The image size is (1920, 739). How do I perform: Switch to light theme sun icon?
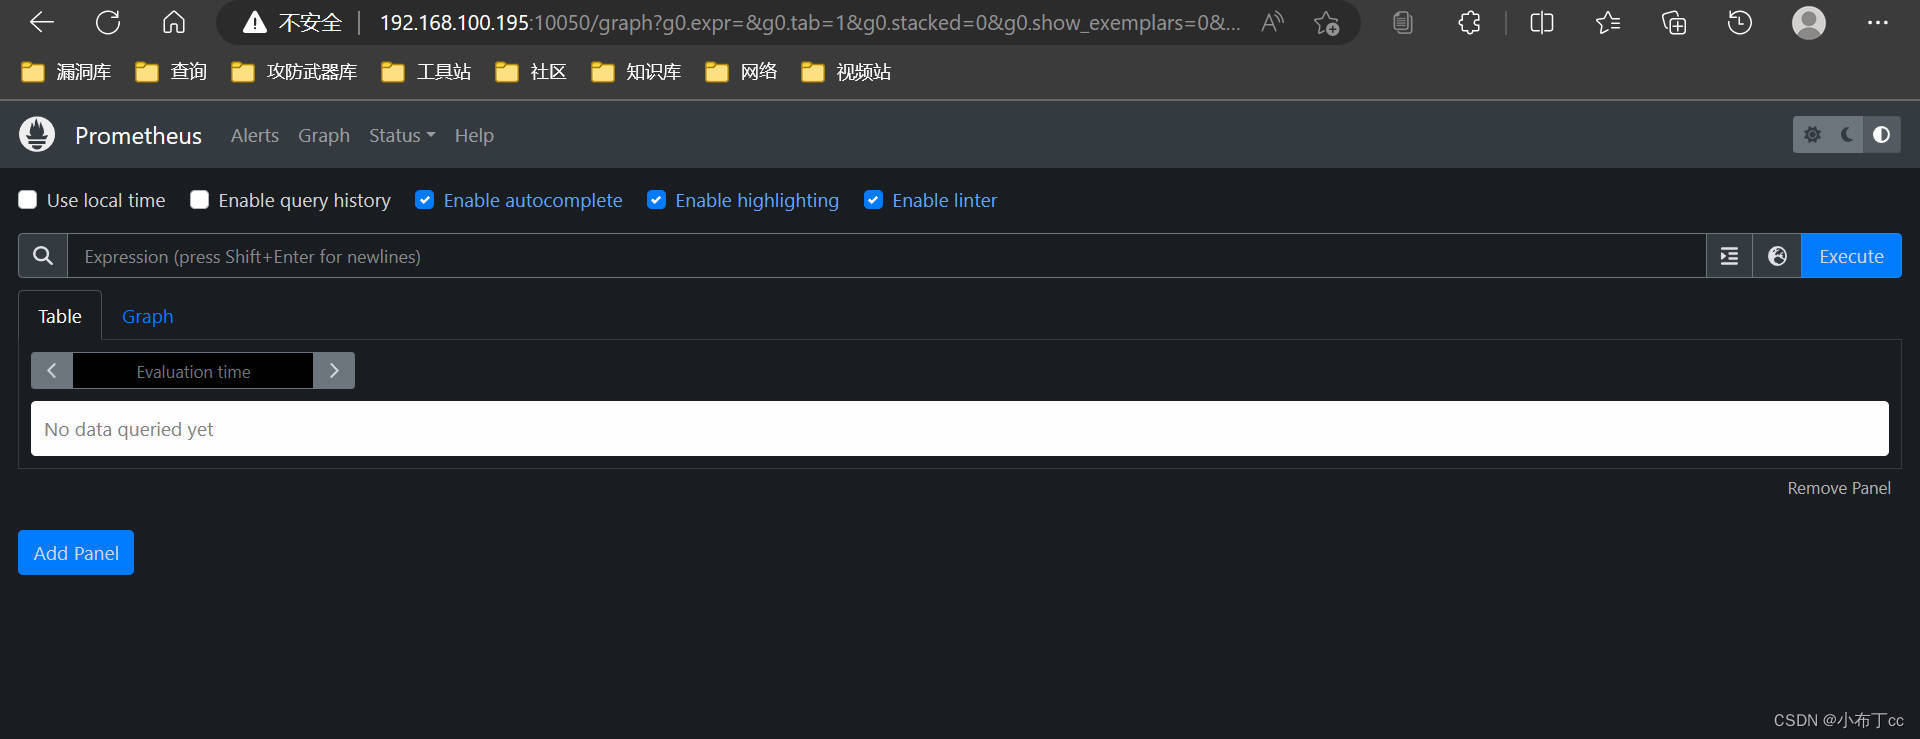point(1812,134)
